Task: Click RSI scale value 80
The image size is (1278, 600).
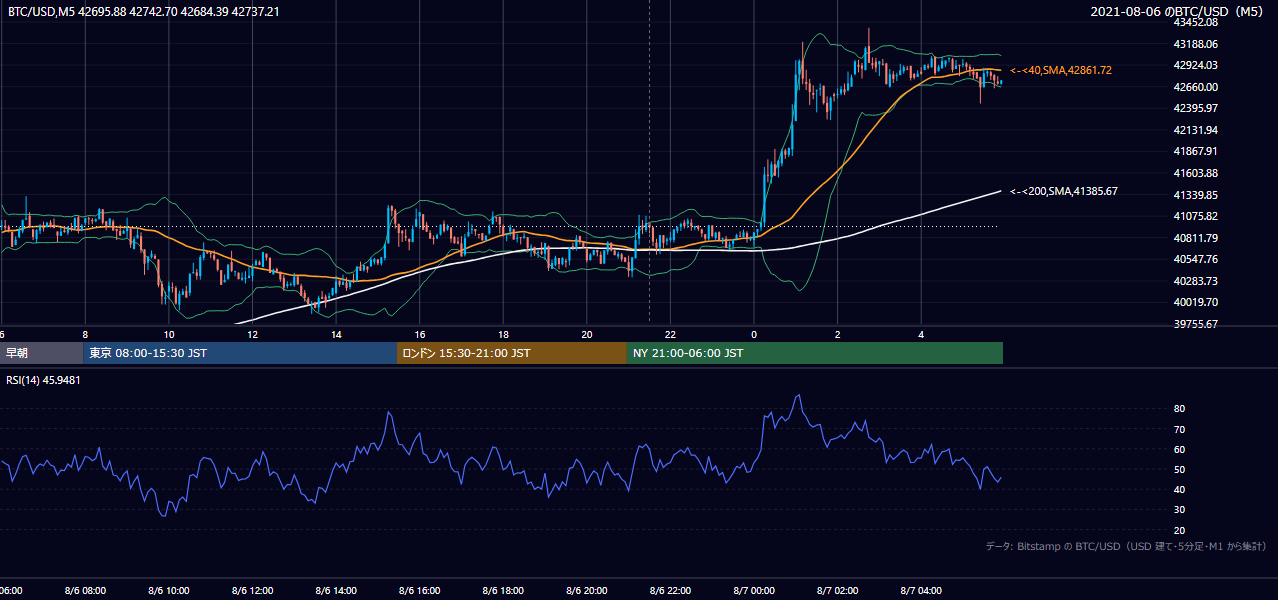Action: click(1180, 409)
